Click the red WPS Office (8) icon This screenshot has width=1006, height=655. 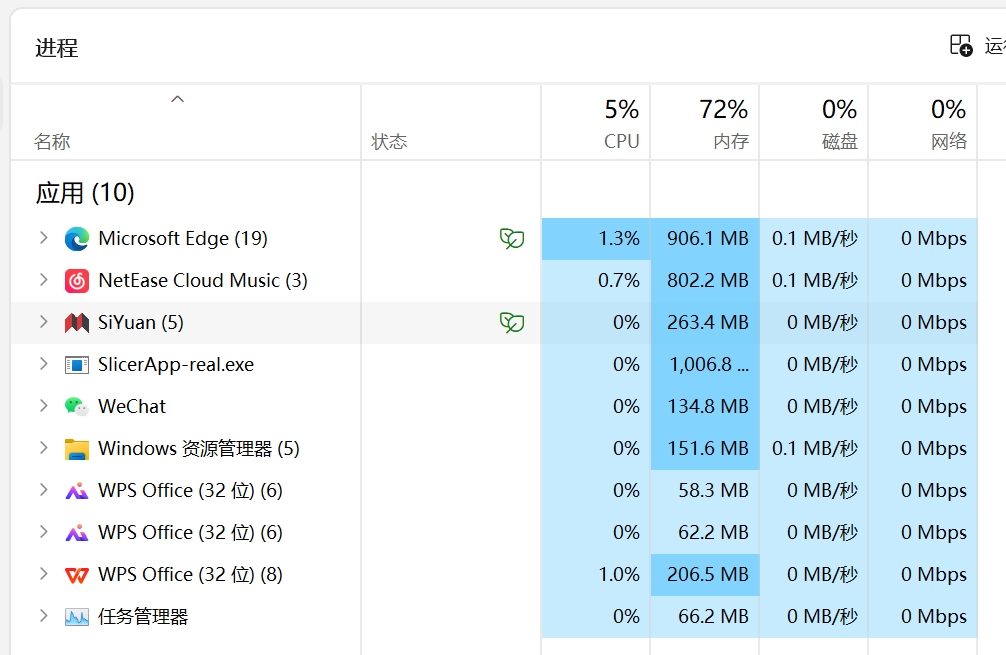(x=77, y=575)
